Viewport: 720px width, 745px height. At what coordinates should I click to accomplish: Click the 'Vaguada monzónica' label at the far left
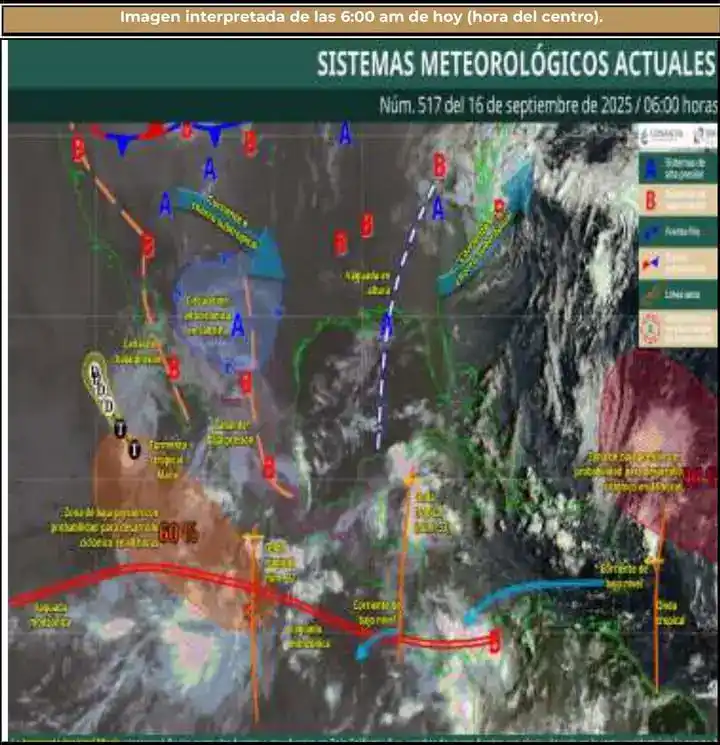coord(51,615)
